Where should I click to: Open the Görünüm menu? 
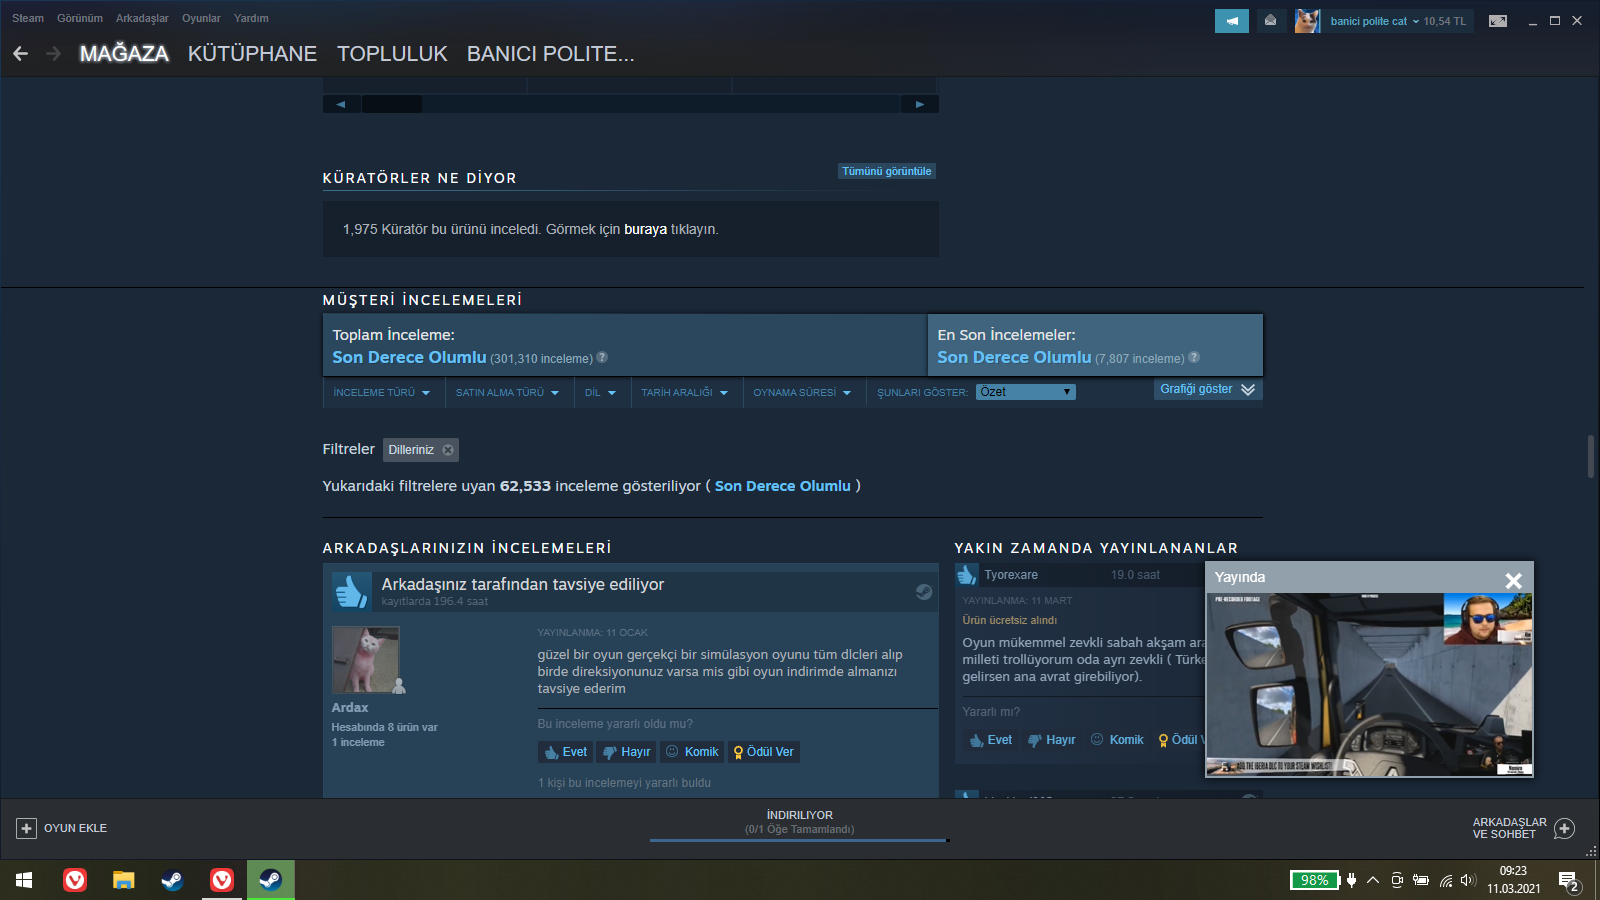(80, 18)
